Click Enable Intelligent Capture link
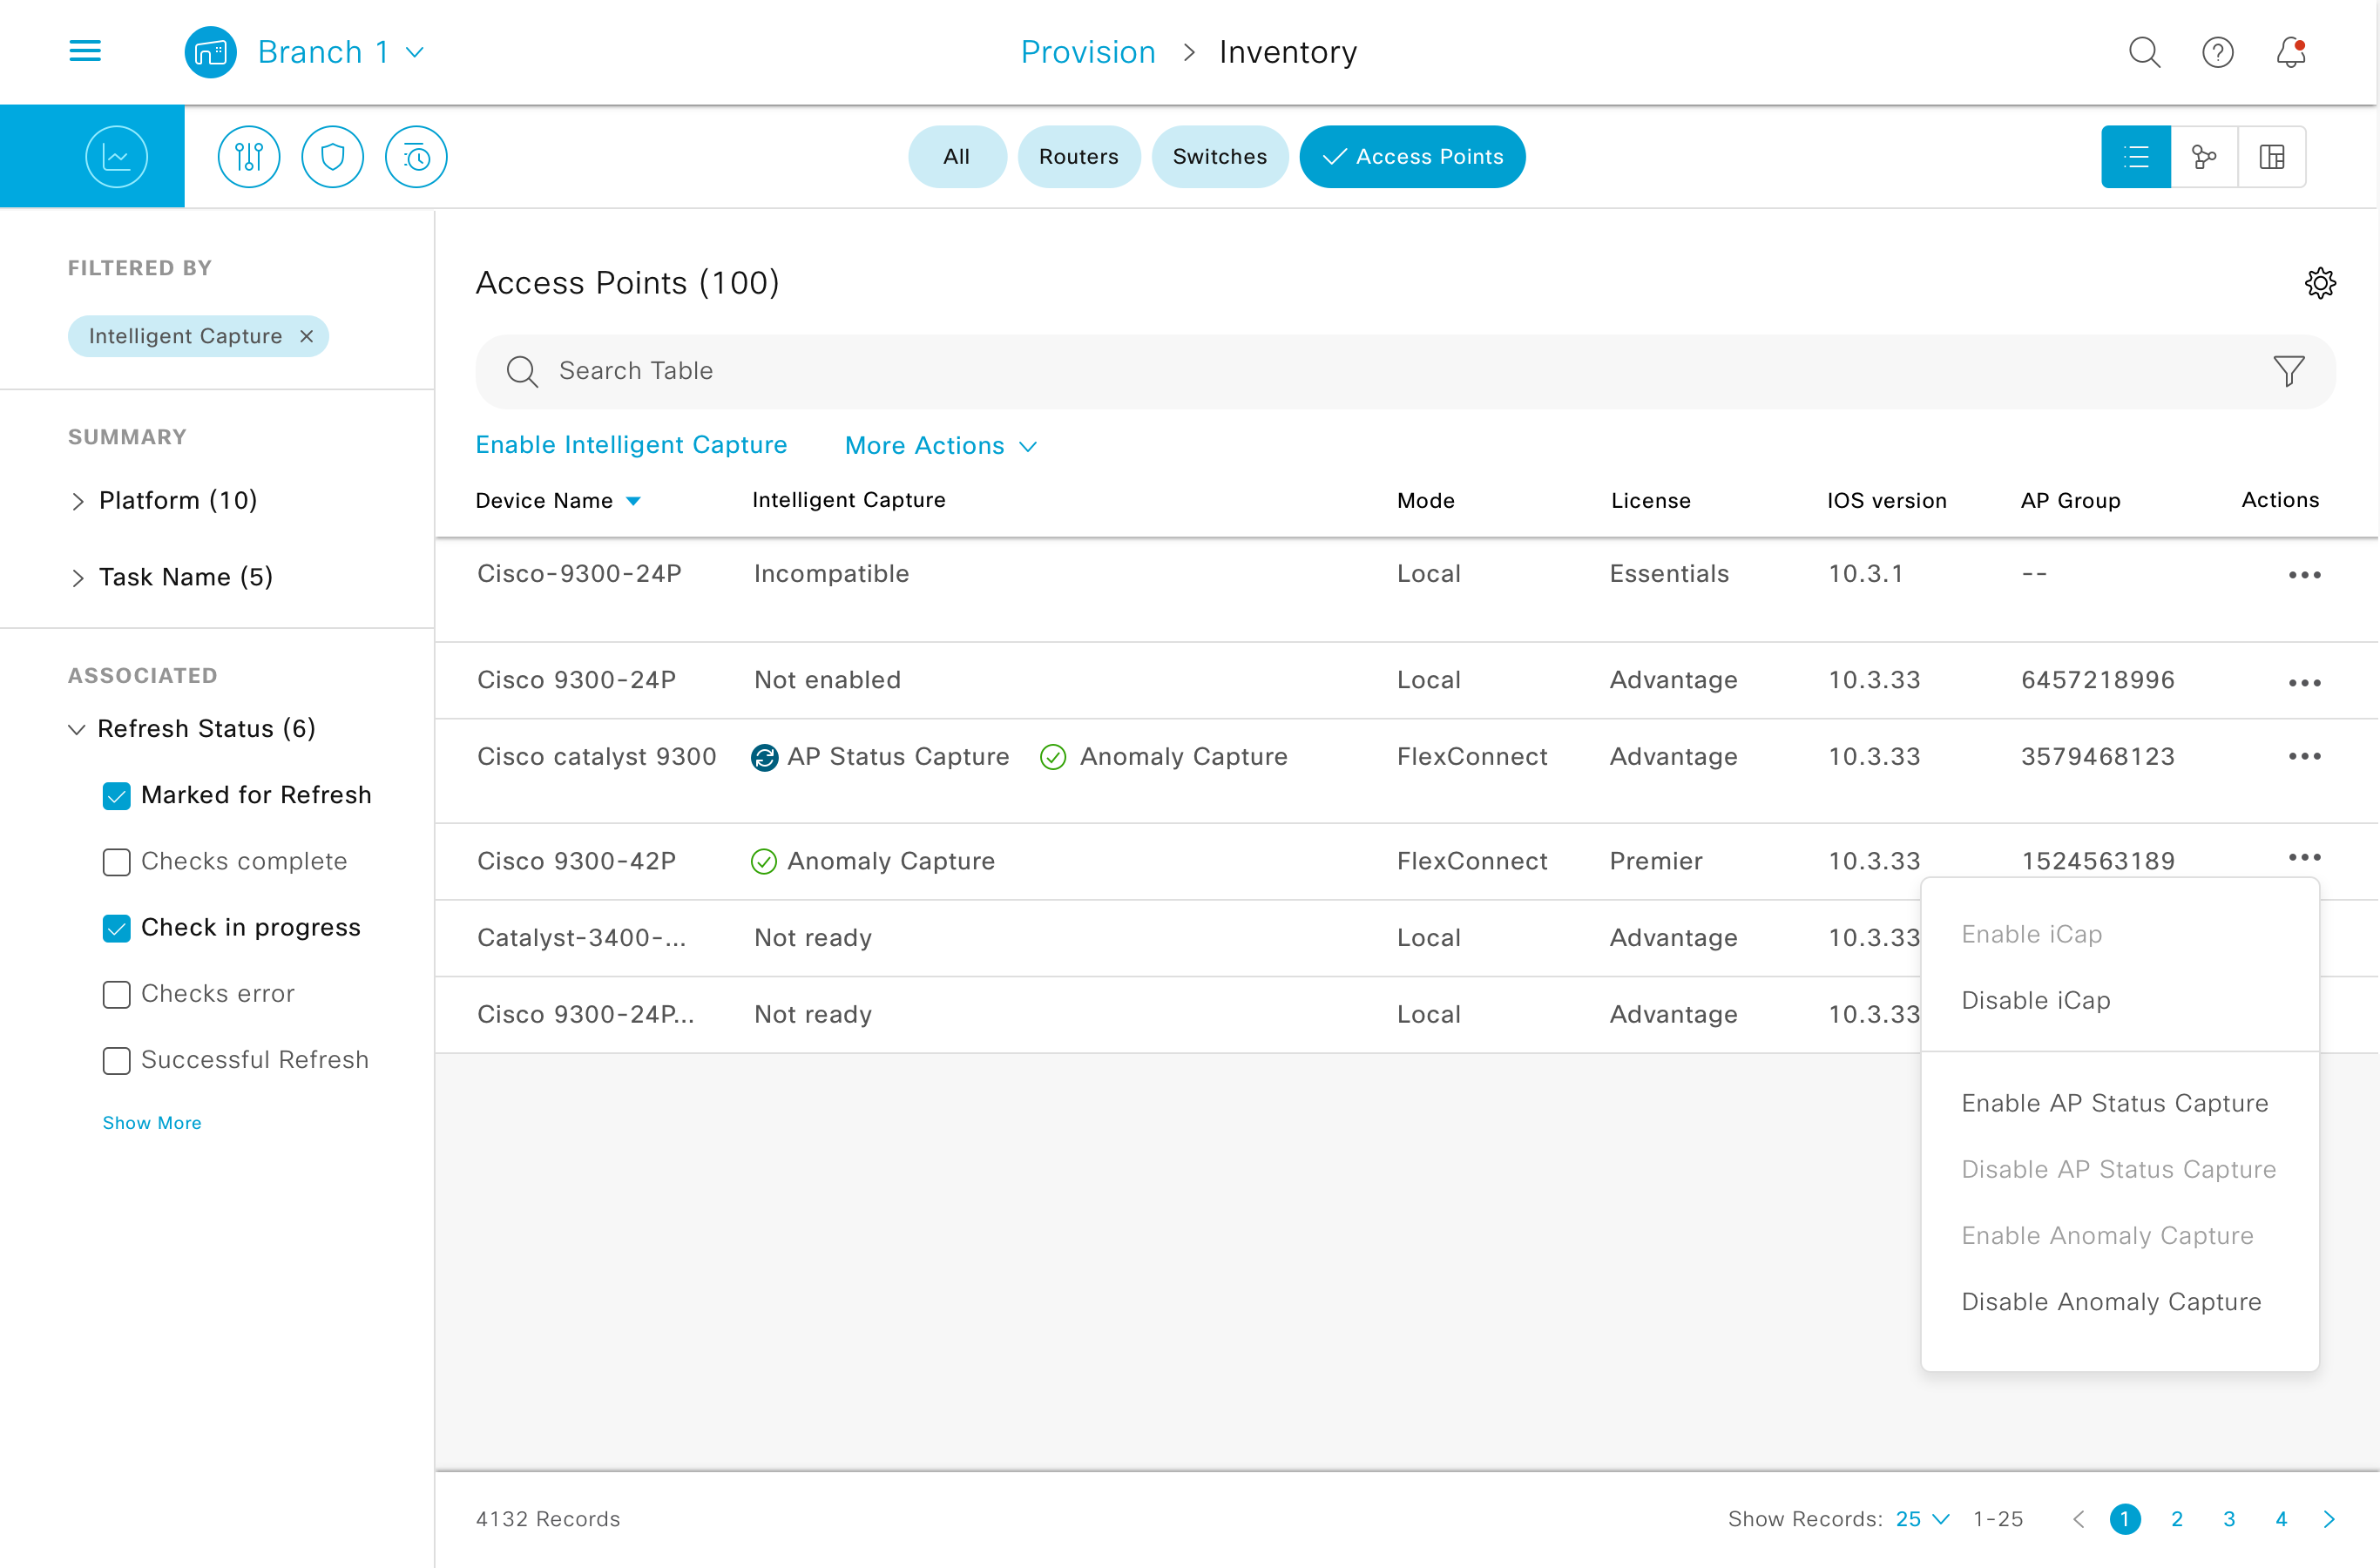2380x1568 pixels. click(x=631, y=445)
